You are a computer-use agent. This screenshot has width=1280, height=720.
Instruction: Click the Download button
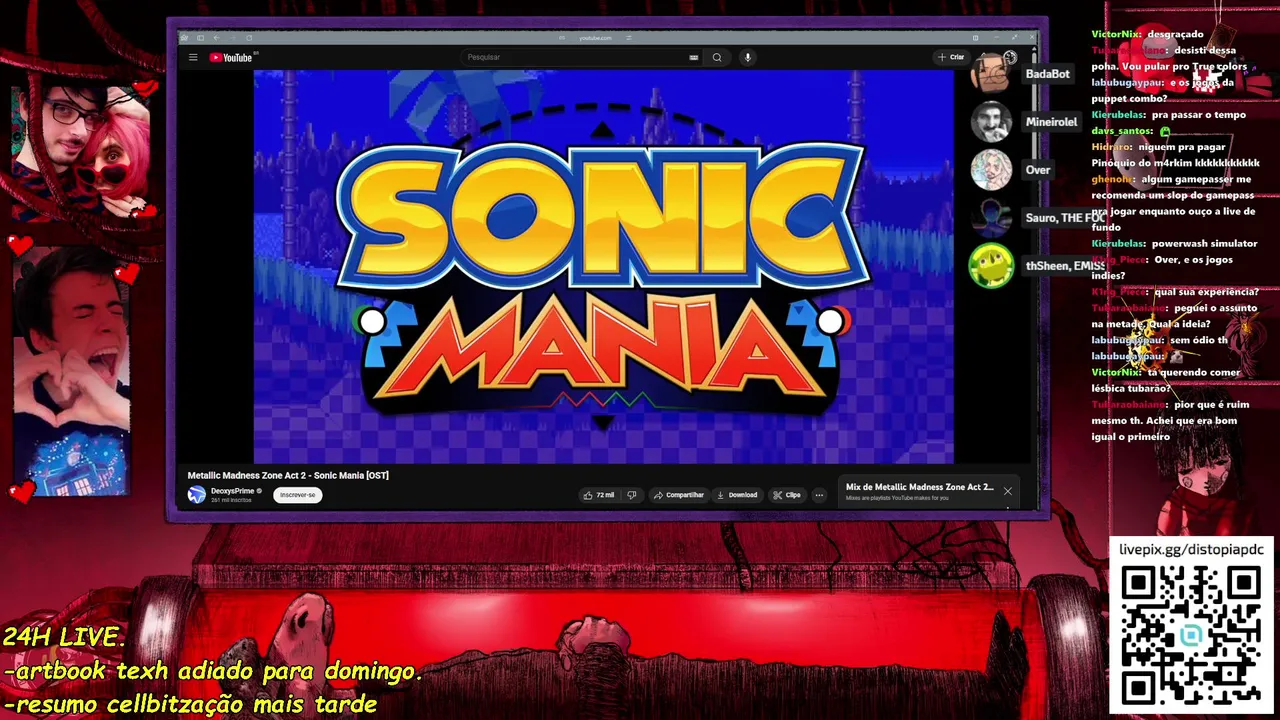pos(737,494)
